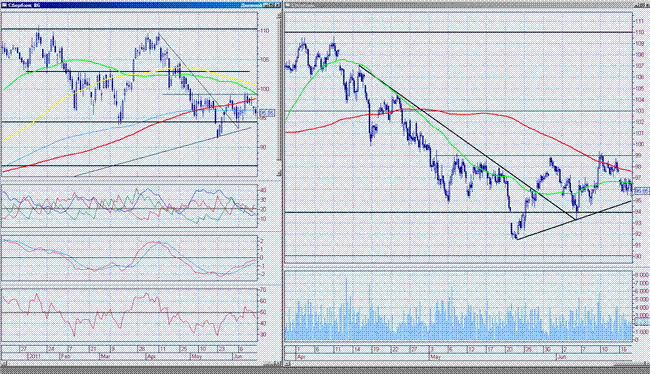
Task: Click 'Apr' on the left chart time axis
Action: tap(151, 356)
